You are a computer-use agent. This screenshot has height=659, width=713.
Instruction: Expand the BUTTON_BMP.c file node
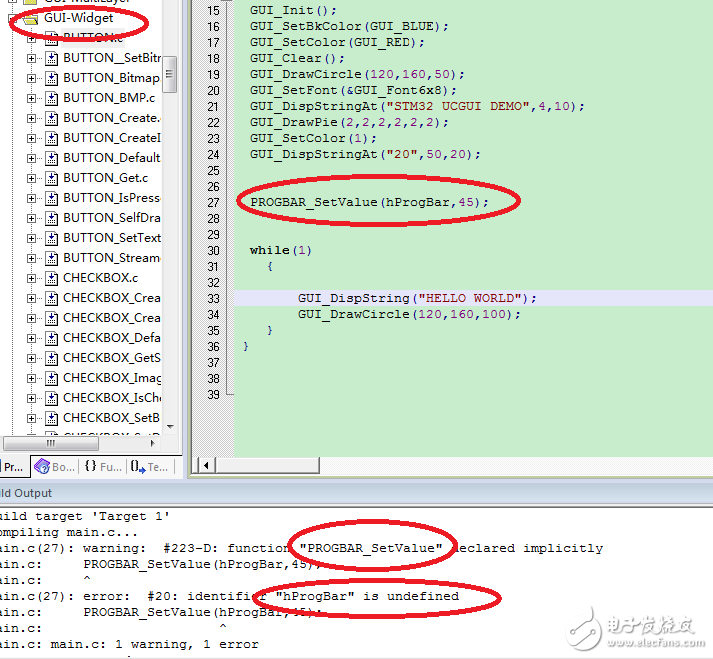point(31,98)
